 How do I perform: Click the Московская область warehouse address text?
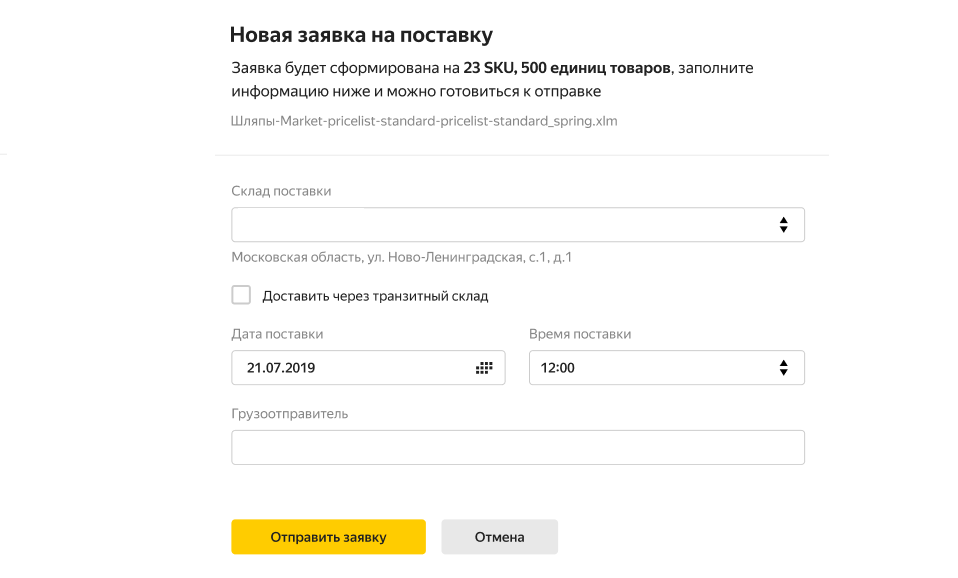[x=401, y=257]
